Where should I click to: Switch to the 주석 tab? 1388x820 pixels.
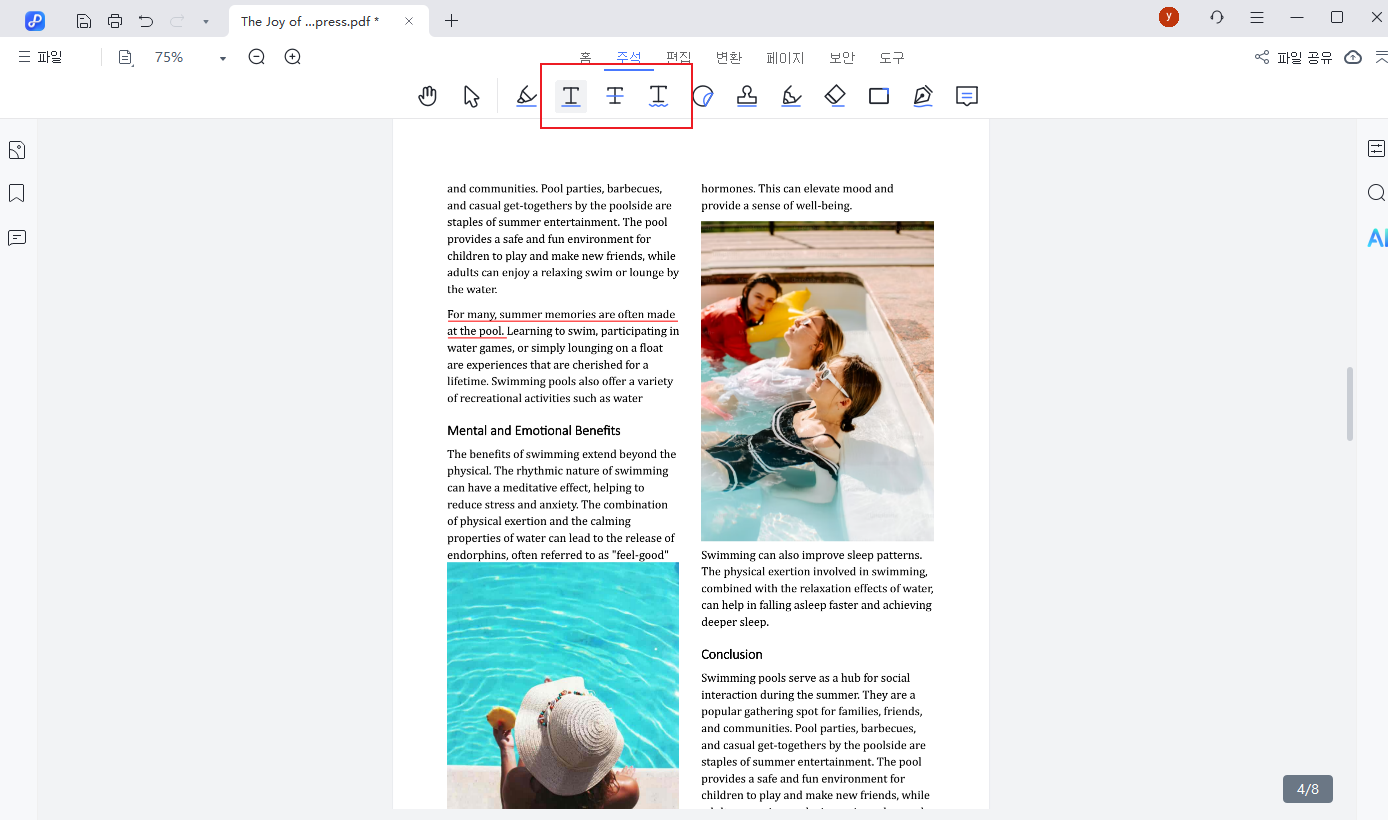[629, 58]
